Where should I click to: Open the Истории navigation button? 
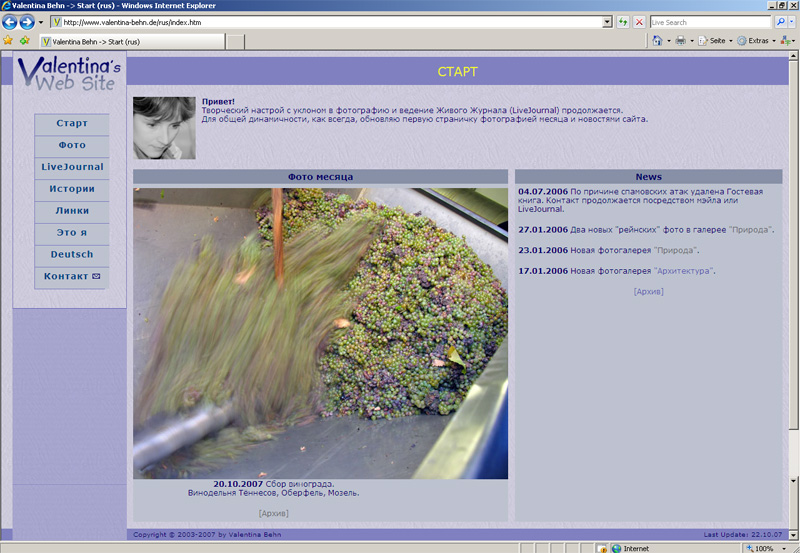point(72,189)
